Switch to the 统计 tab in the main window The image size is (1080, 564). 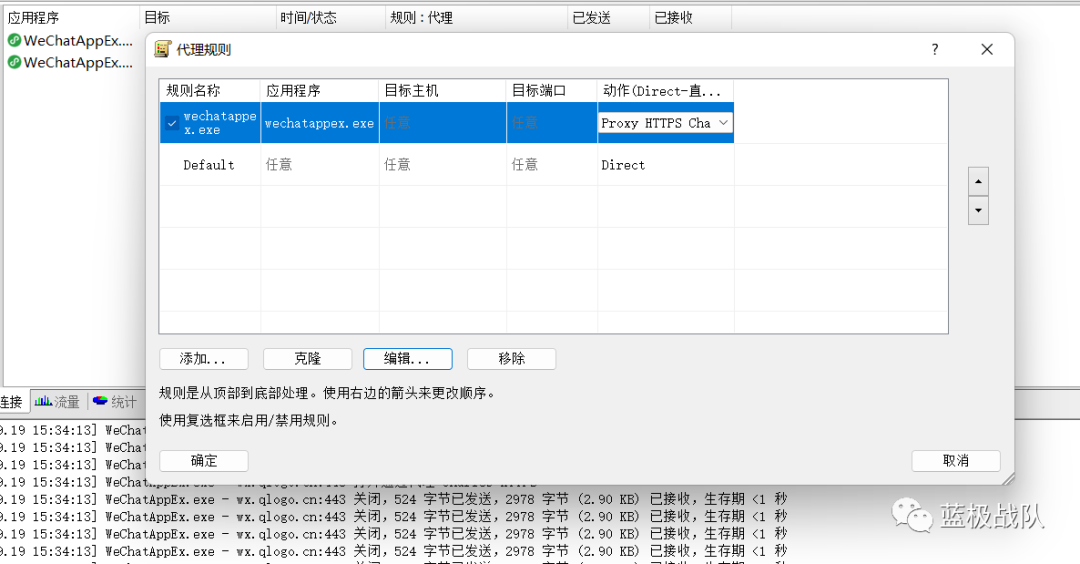point(115,401)
